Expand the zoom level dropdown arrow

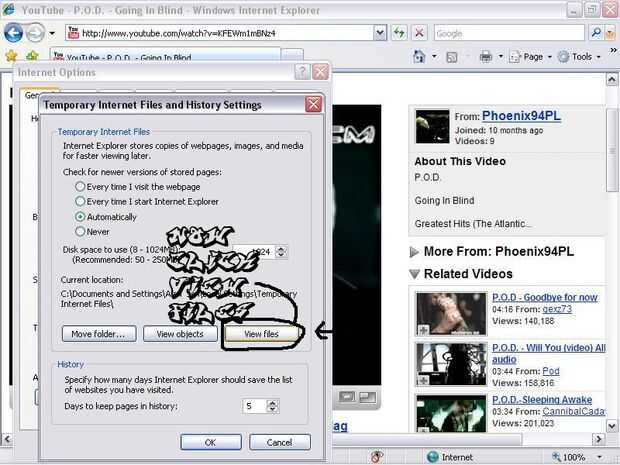point(600,457)
